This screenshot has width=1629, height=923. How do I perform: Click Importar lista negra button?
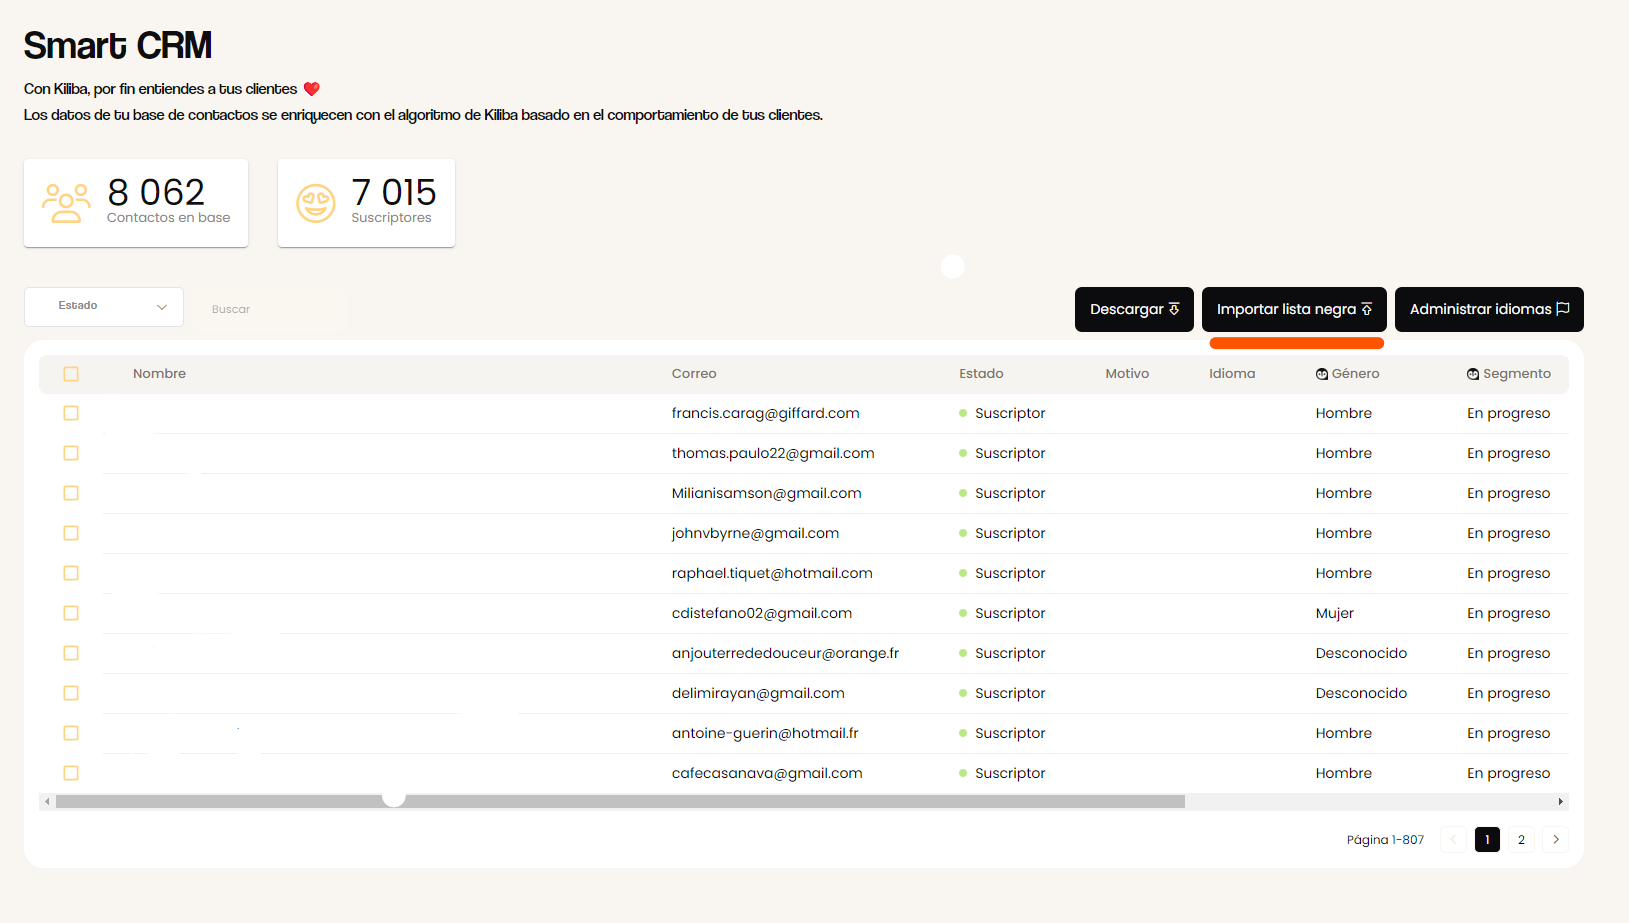tap(1294, 309)
